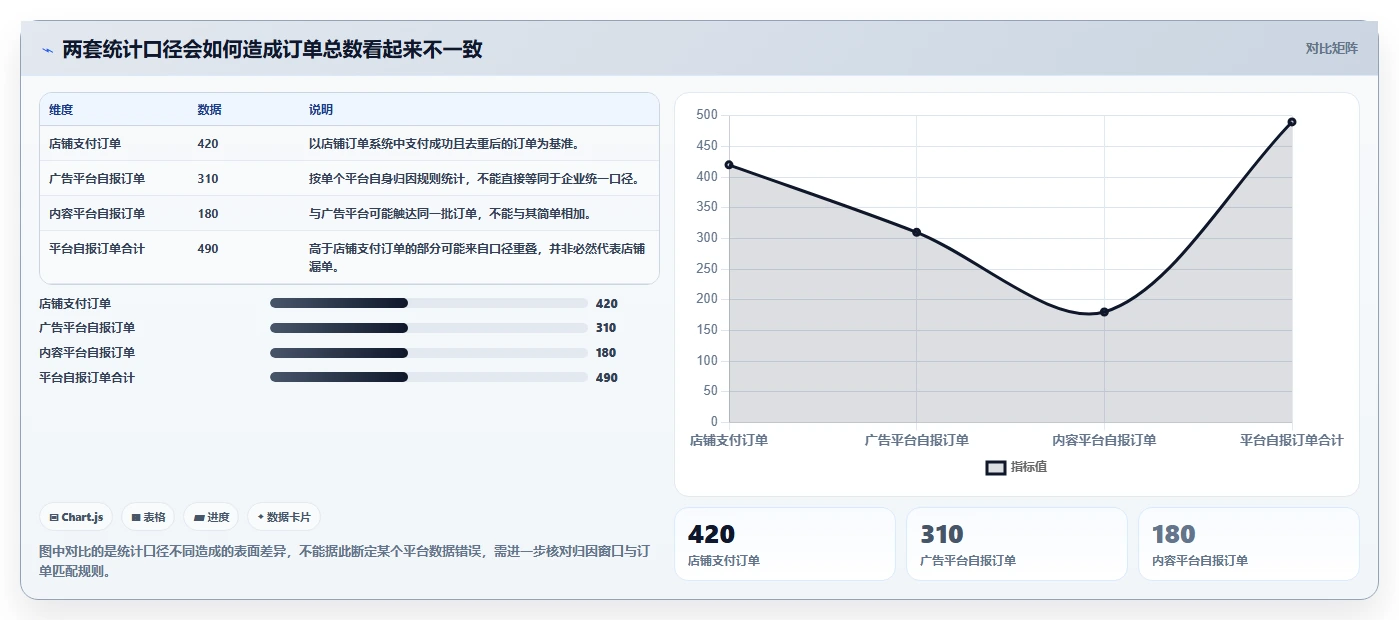The image size is (1399, 620).
Task: Click the table cell value 180
Action: (x=208, y=214)
